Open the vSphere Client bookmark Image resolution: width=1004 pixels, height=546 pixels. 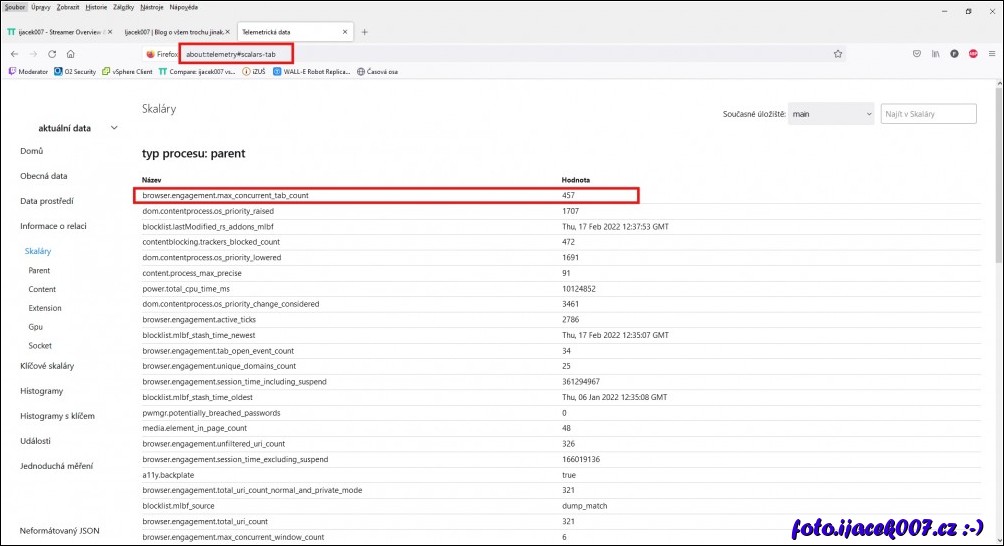[x=127, y=72]
